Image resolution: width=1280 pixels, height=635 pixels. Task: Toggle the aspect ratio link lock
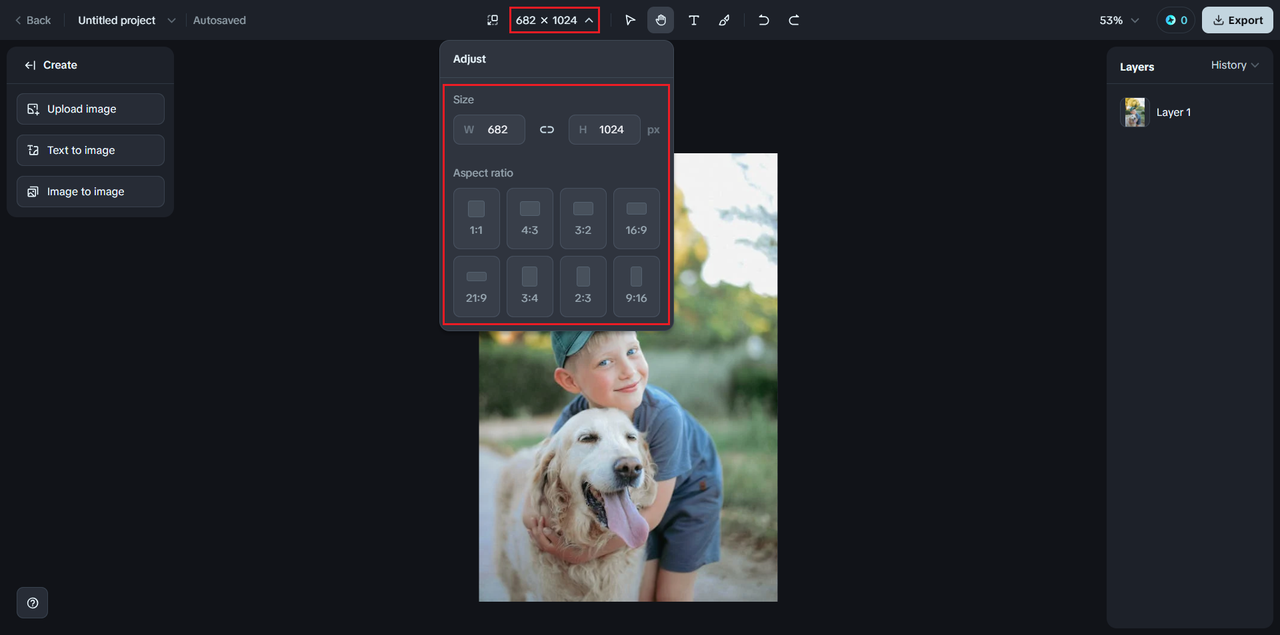(547, 129)
